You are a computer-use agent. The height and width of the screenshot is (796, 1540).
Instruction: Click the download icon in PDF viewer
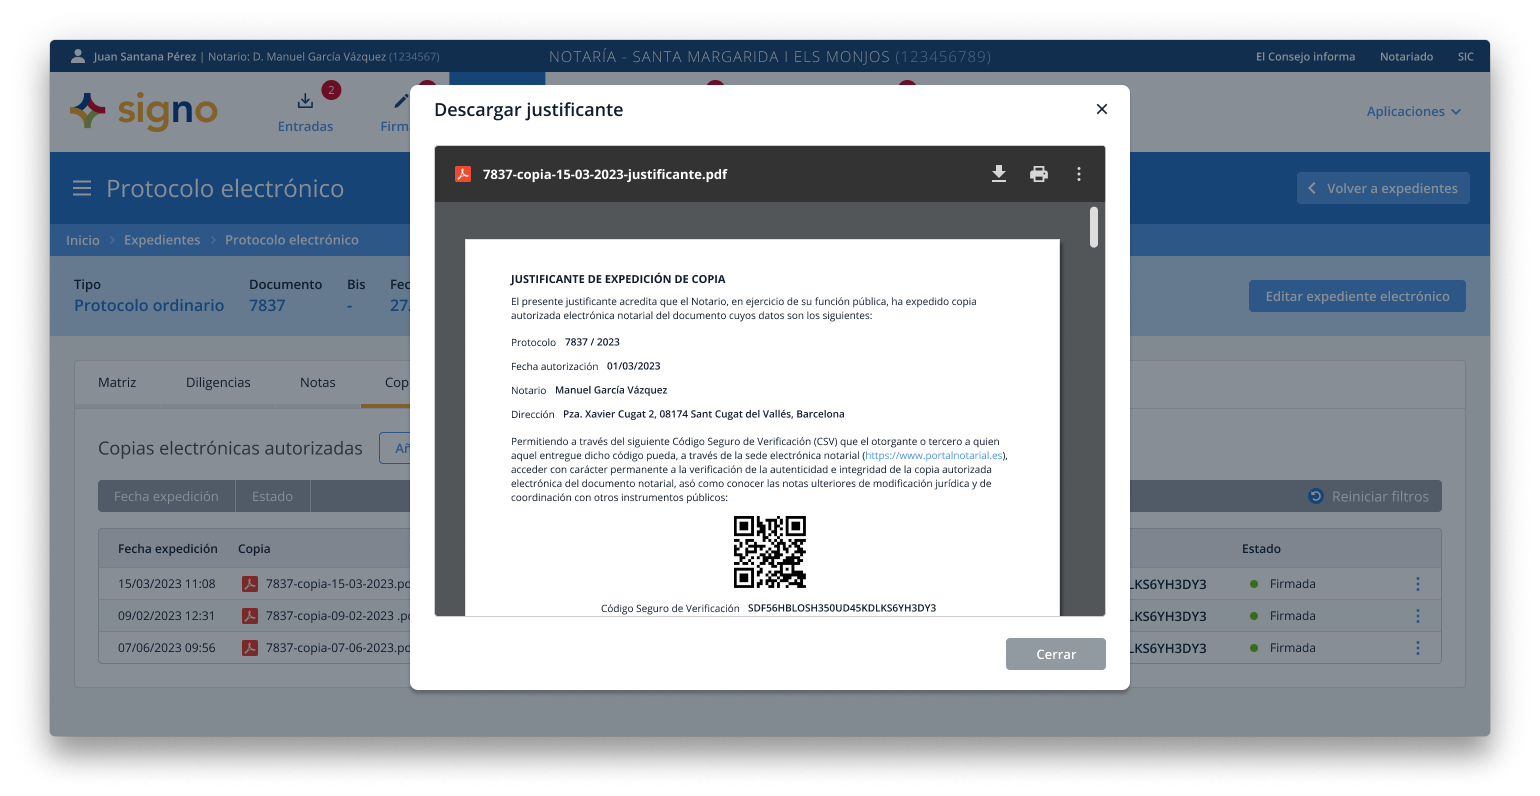point(998,174)
